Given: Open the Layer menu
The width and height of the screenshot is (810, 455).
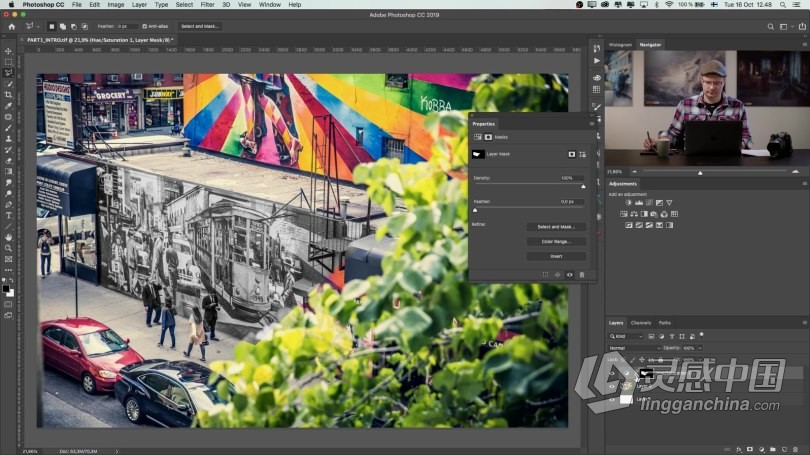Looking at the screenshot, I should (139, 5).
